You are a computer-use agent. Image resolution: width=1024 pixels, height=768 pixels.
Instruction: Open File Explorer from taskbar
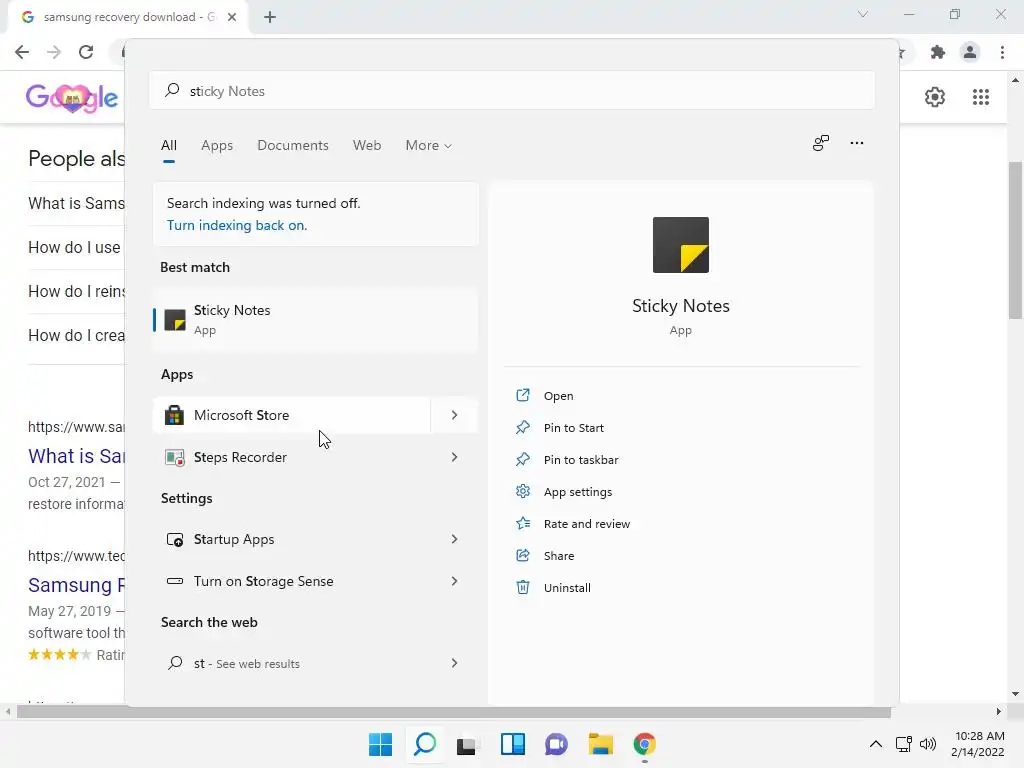pyautogui.click(x=600, y=744)
